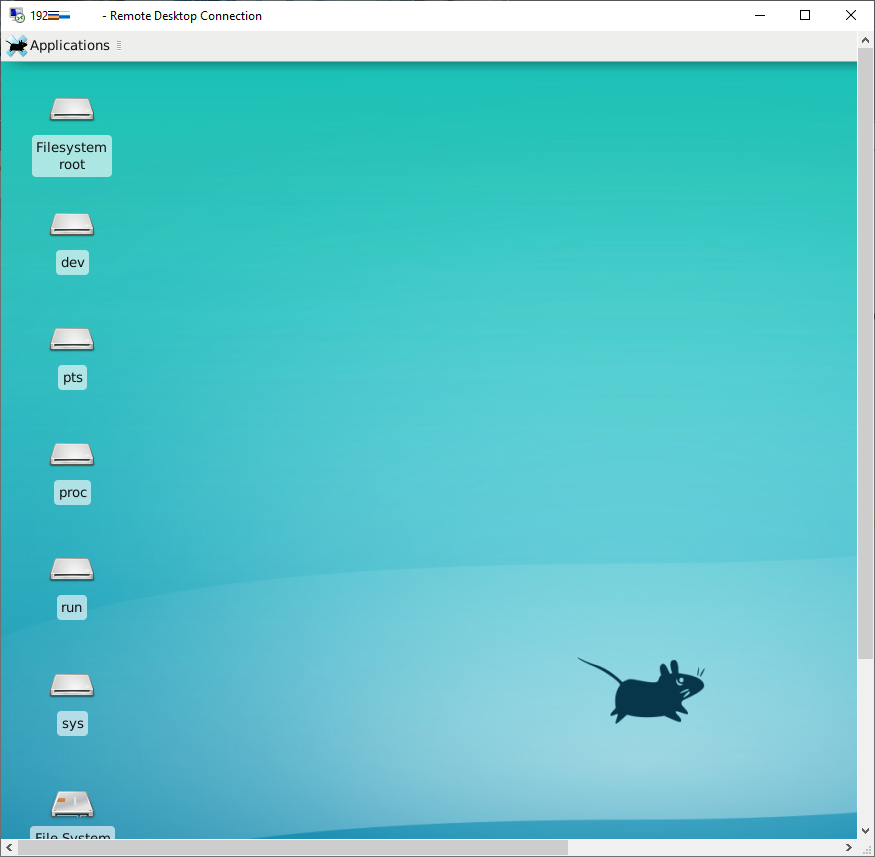Close the Remote Desktop Connection window
The width and height of the screenshot is (875, 857).
pyautogui.click(x=851, y=16)
